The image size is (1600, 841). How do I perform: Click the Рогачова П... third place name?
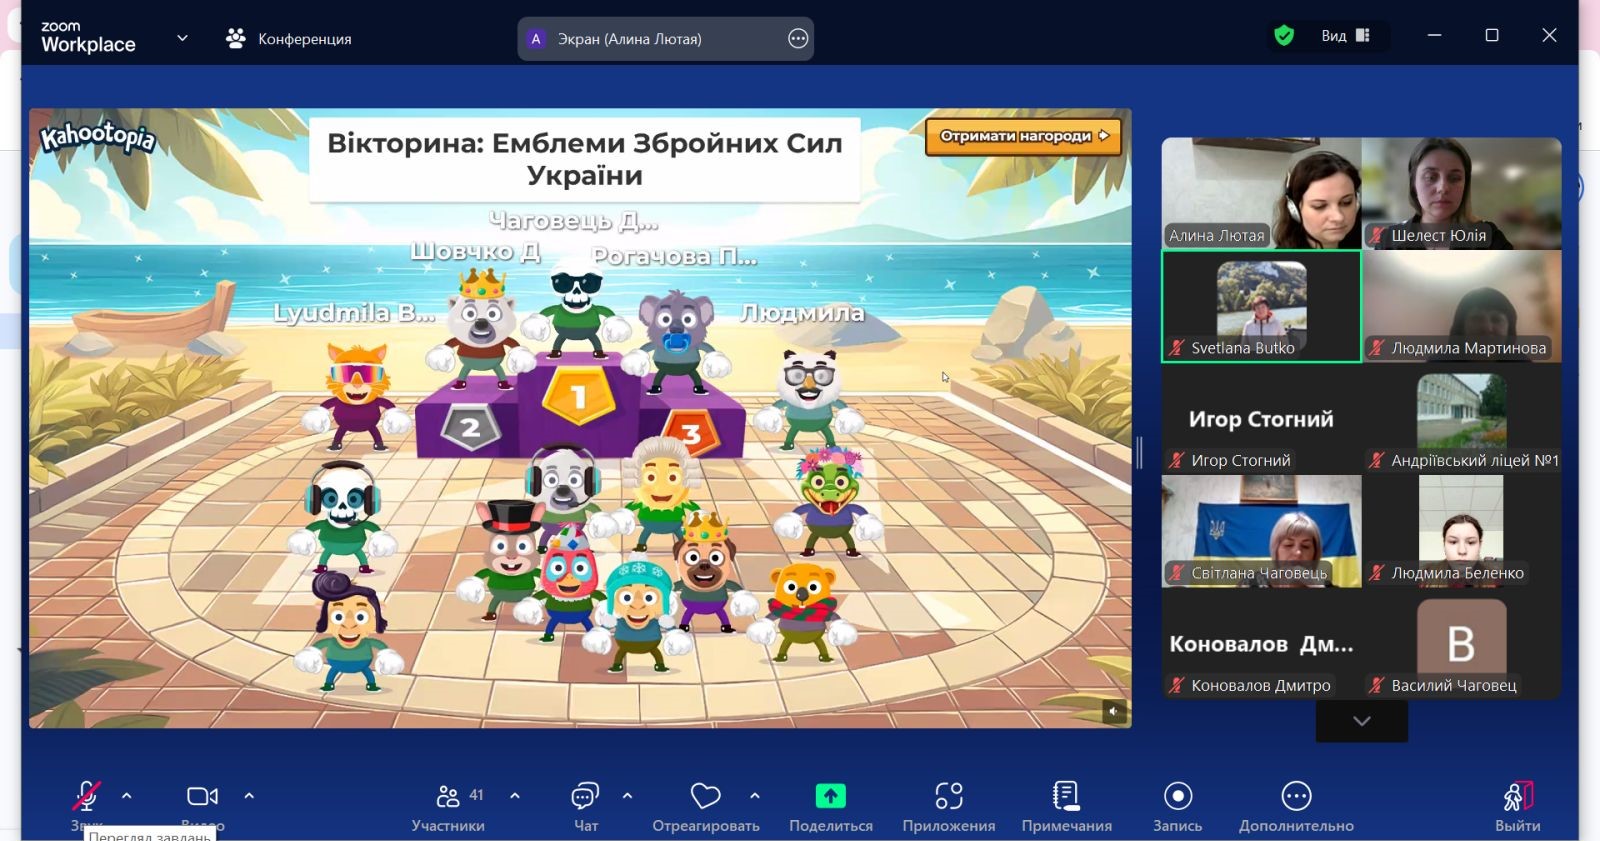coord(674,256)
